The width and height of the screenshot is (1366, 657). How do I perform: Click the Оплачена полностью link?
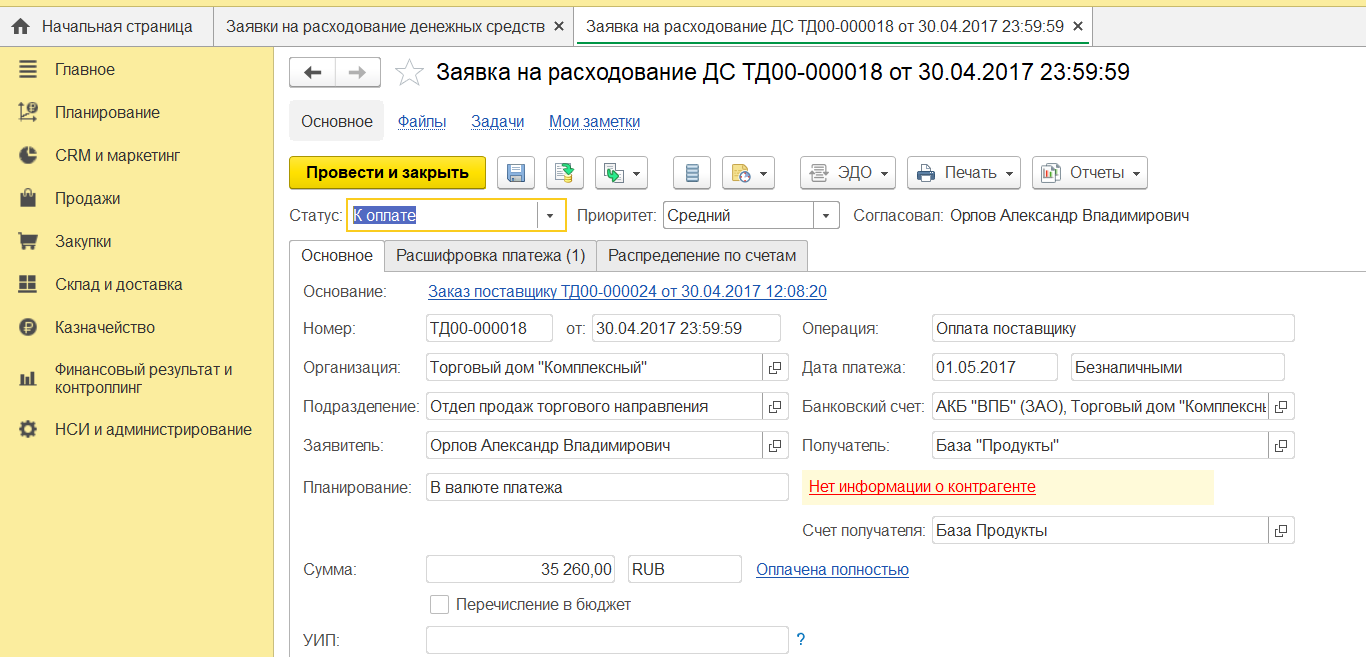pyautogui.click(x=832, y=570)
